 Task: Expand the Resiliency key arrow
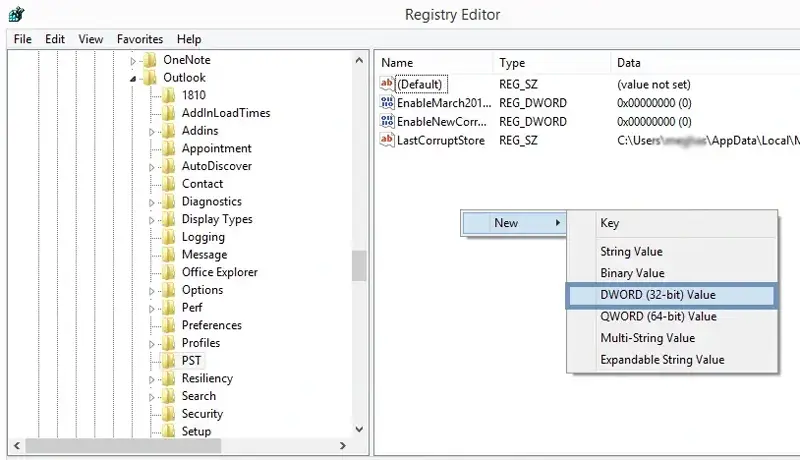pos(152,379)
